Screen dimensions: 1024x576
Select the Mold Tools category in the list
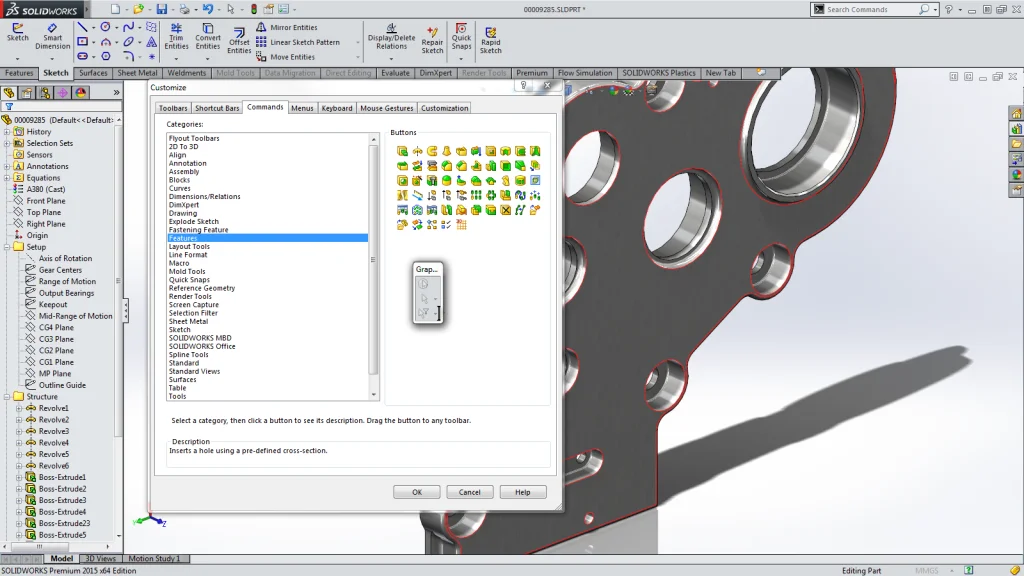pyautogui.click(x=186, y=271)
